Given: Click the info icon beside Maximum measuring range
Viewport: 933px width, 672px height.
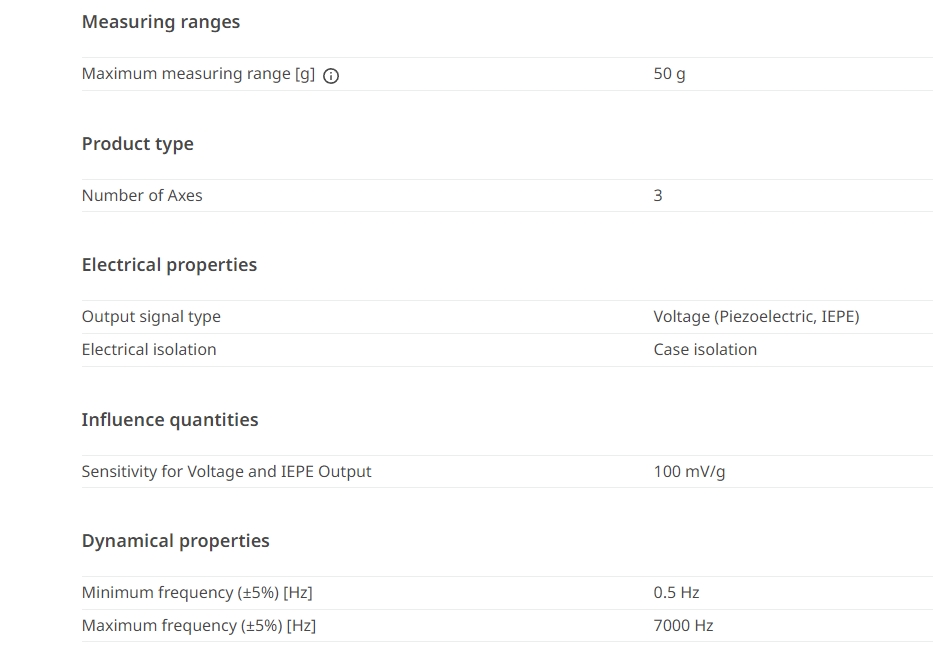Looking at the screenshot, I should (x=331, y=76).
